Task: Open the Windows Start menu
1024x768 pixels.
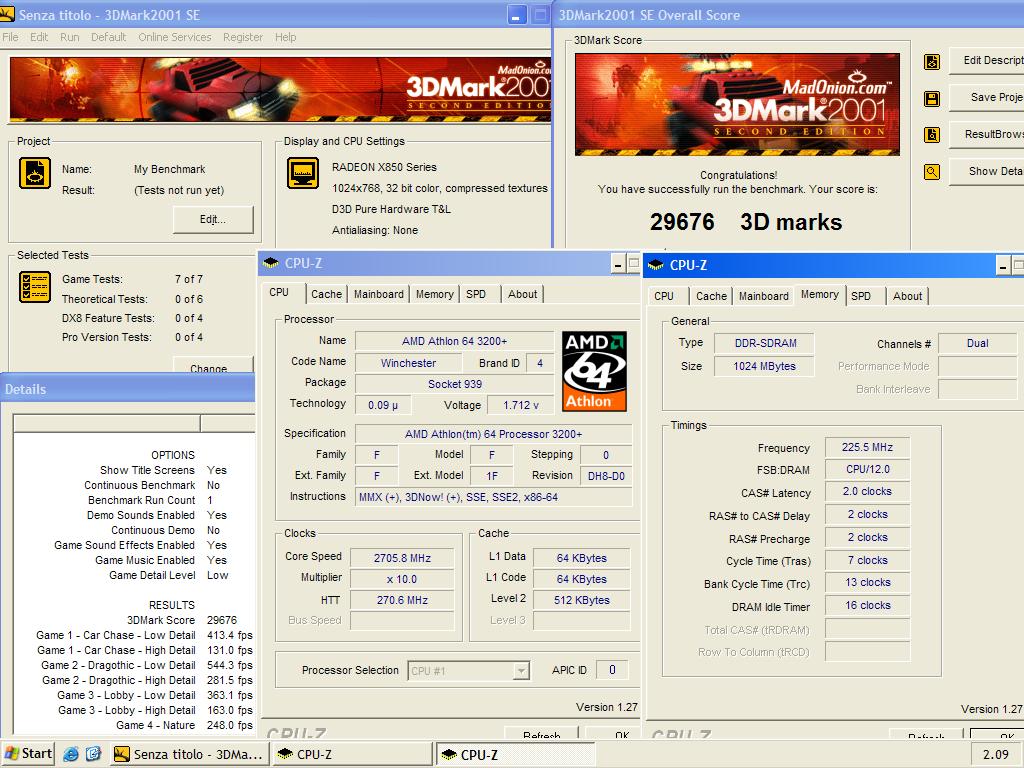Action: [27, 754]
